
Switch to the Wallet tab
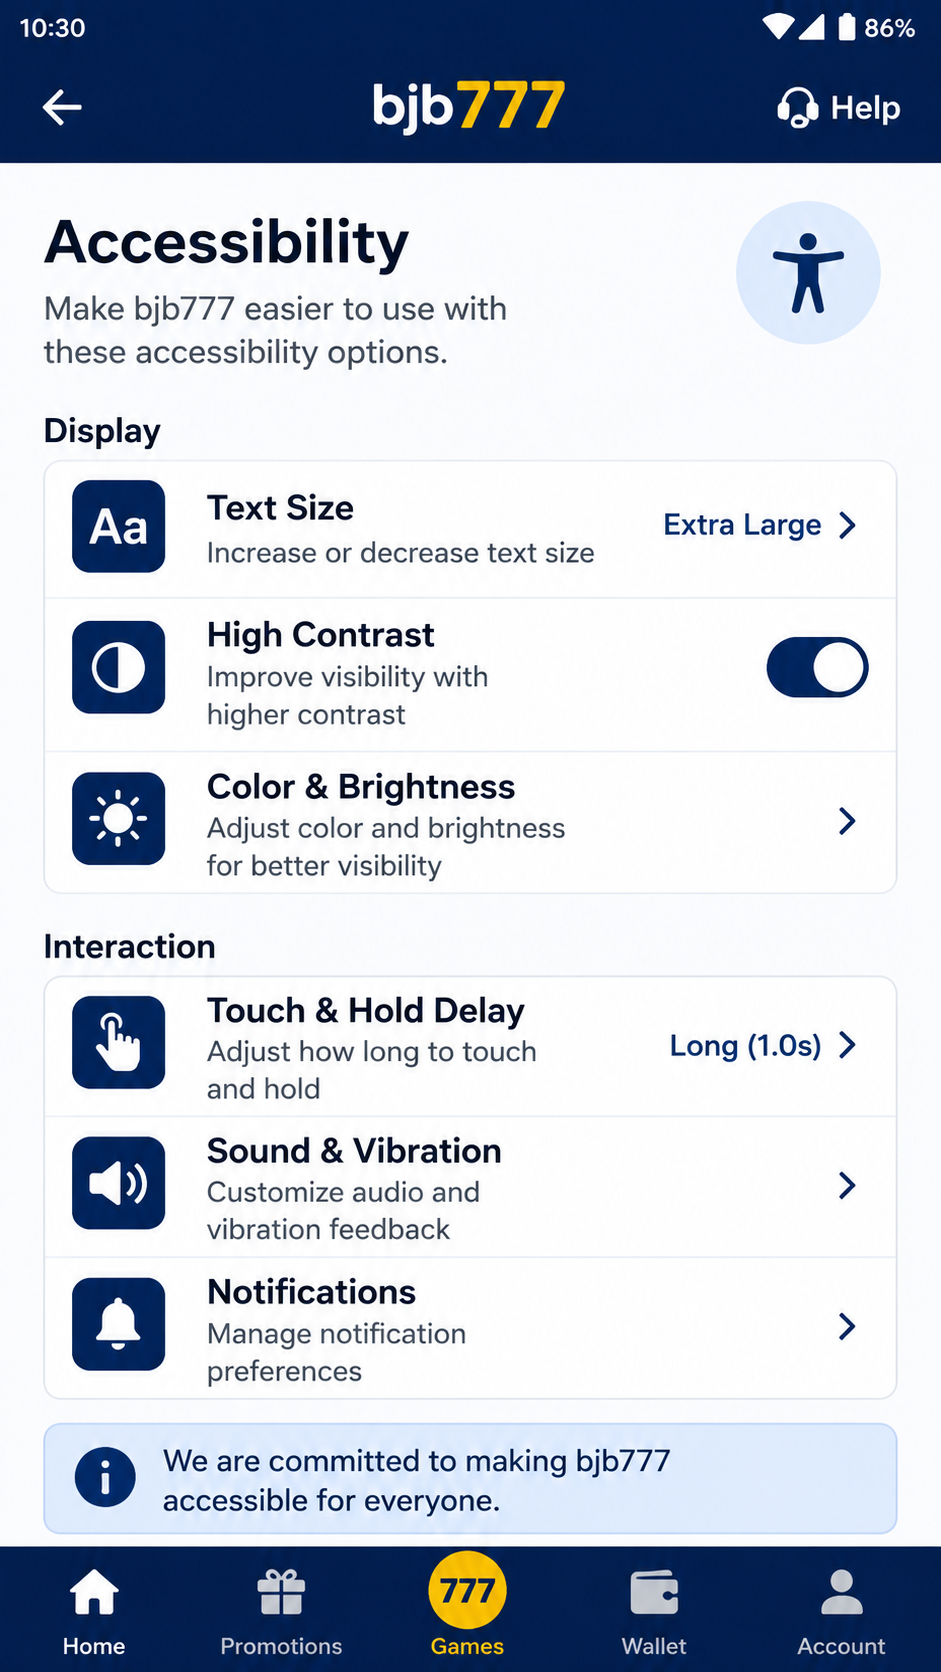(654, 1611)
